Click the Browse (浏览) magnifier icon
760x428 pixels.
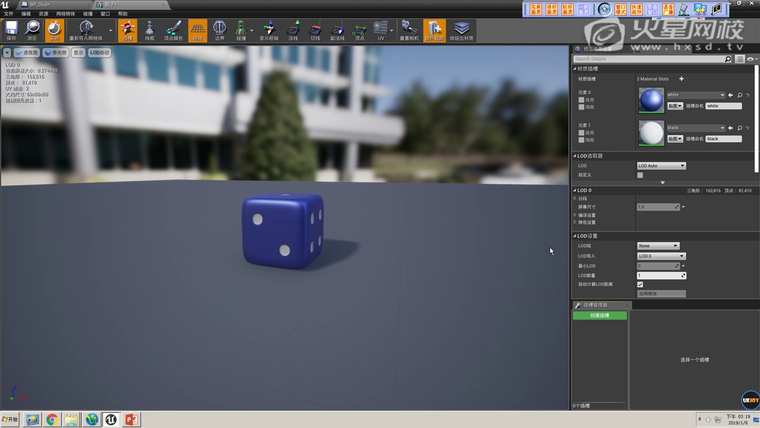tap(32, 30)
